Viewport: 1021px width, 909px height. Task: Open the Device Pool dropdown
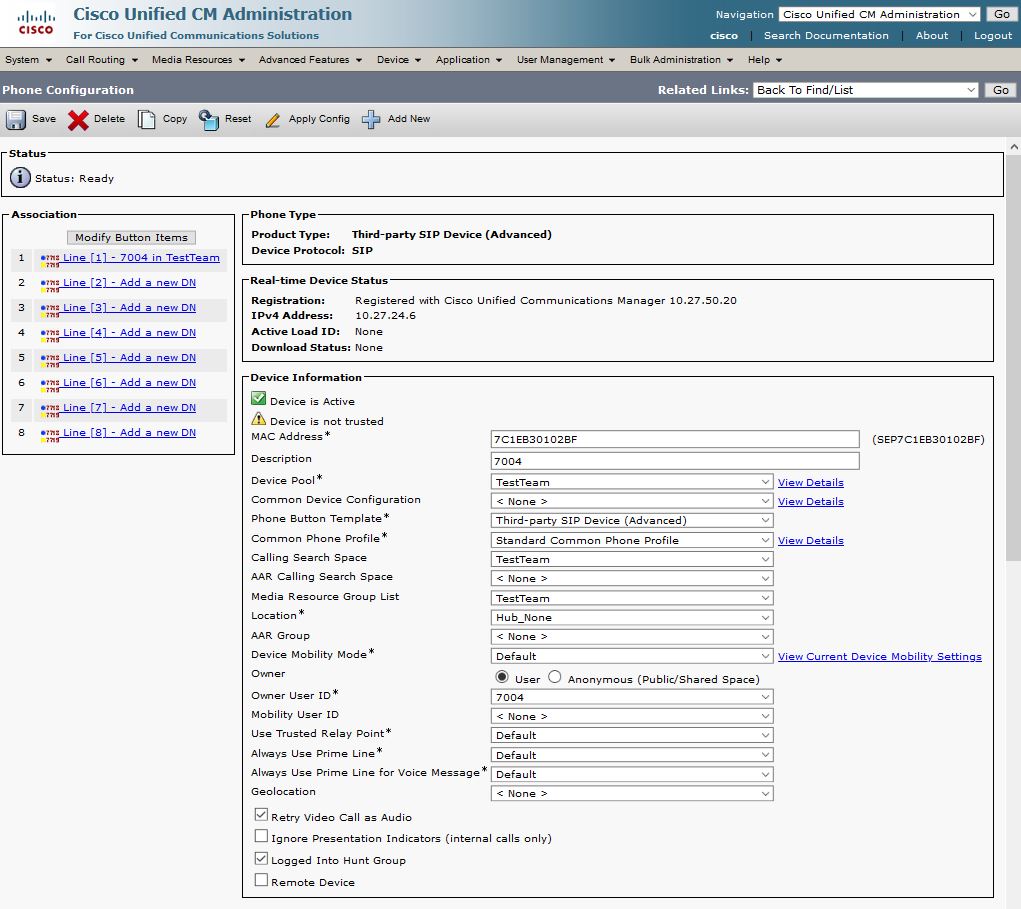pos(632,482)
